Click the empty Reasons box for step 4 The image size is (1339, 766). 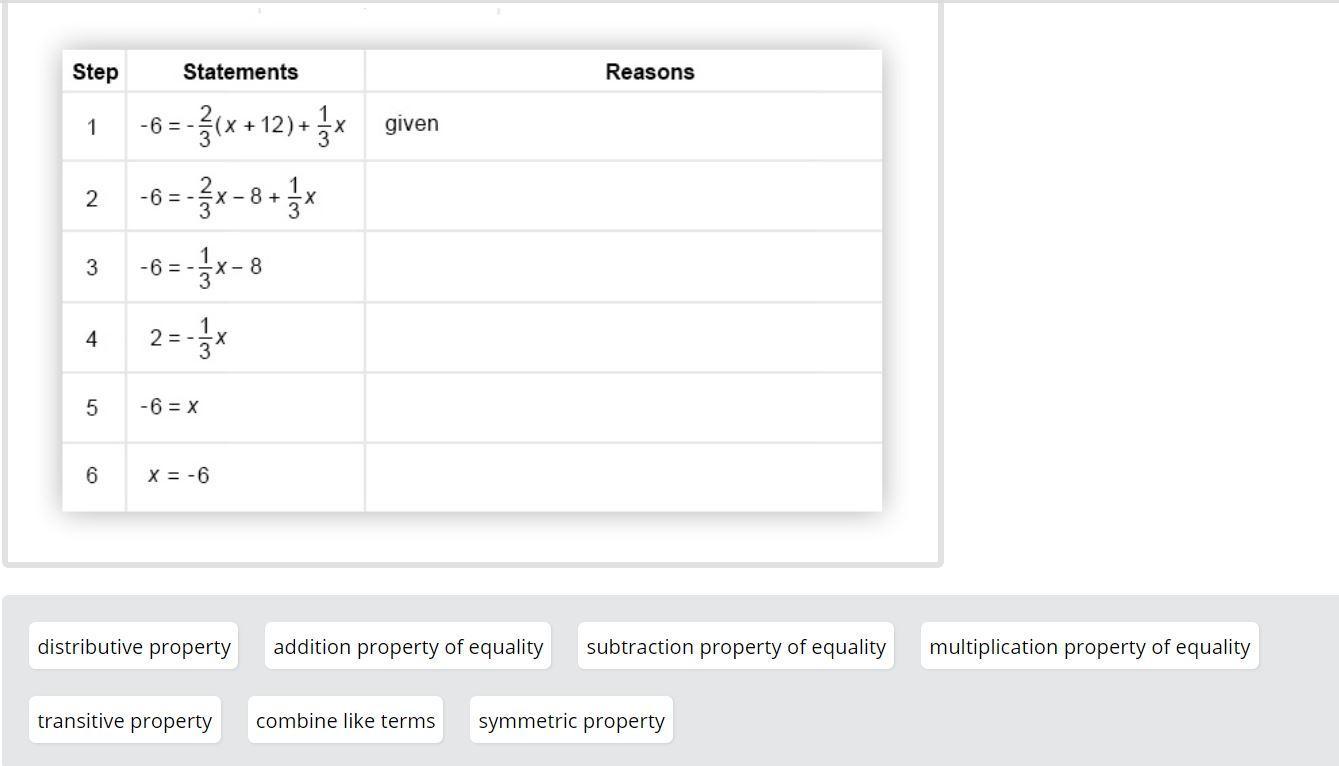click(623, 338)
